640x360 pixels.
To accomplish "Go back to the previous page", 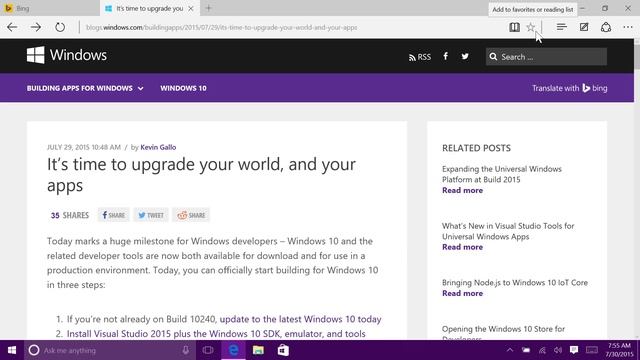I will click(12, 27).
